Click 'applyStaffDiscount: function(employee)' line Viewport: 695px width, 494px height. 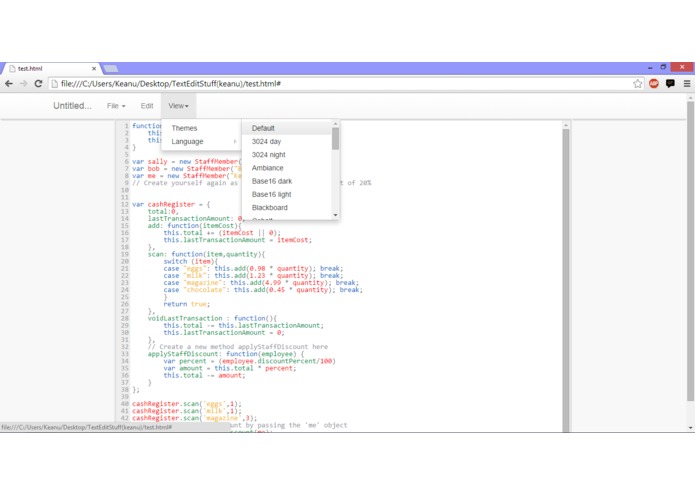226,354
